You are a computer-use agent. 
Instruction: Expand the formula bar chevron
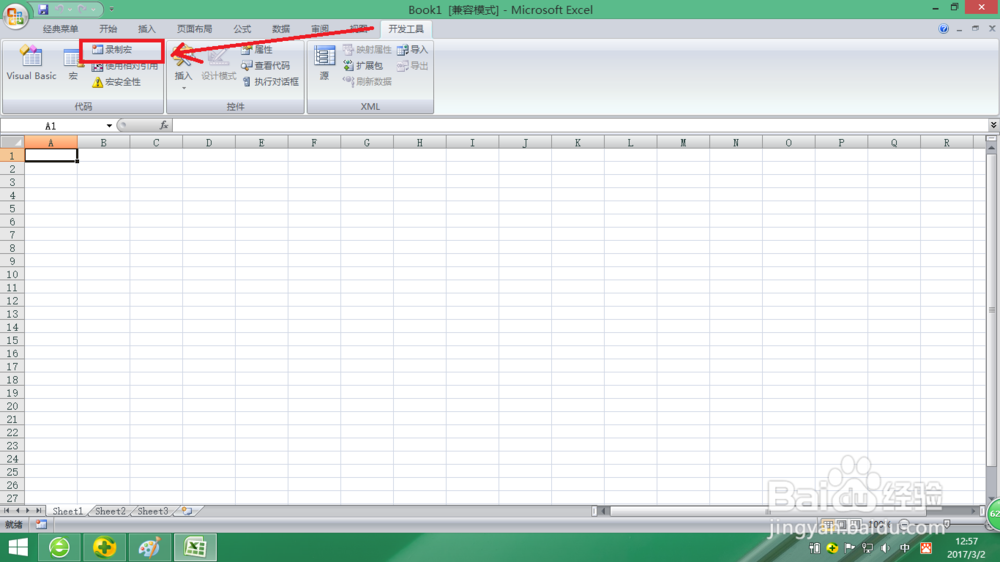coord(994,125)
